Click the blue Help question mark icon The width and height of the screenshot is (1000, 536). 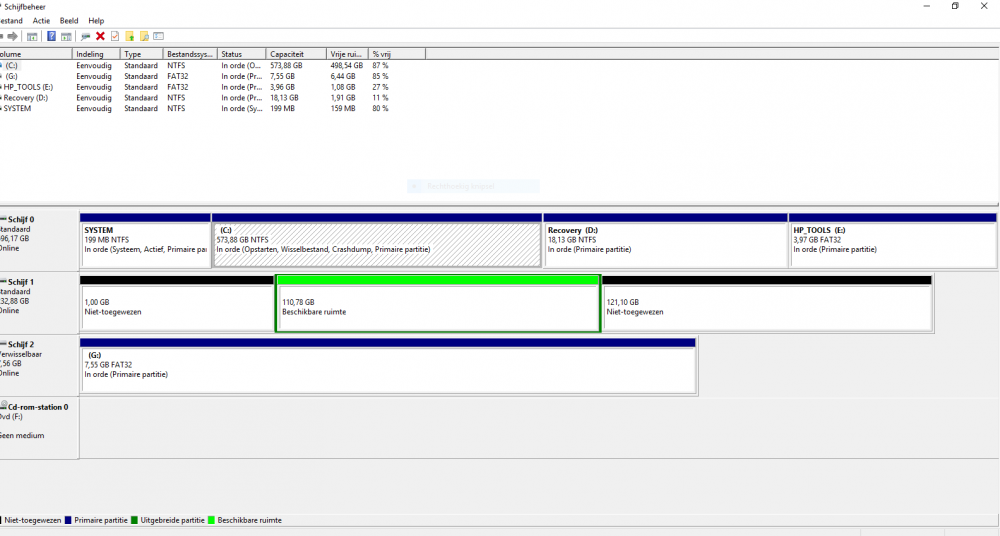coord(51,36)
